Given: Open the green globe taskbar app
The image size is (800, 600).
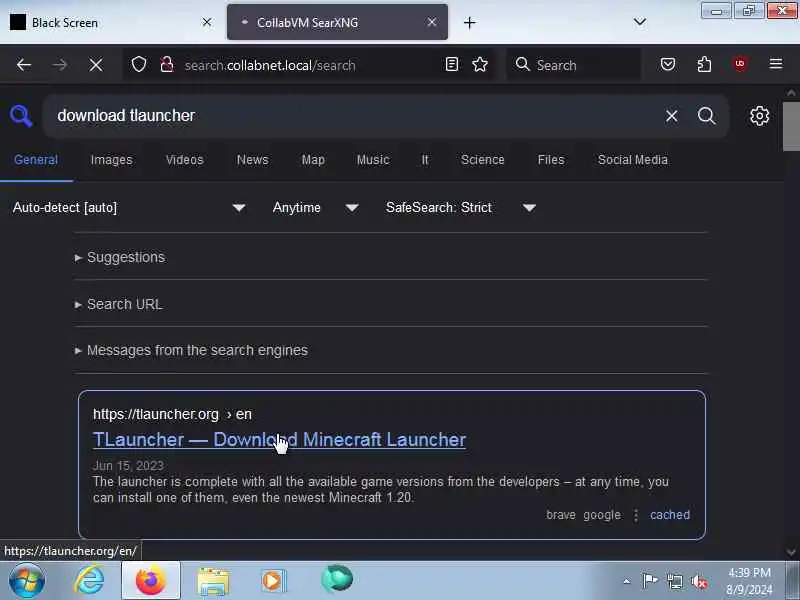Looking at the screenshot, I should 337,579.
